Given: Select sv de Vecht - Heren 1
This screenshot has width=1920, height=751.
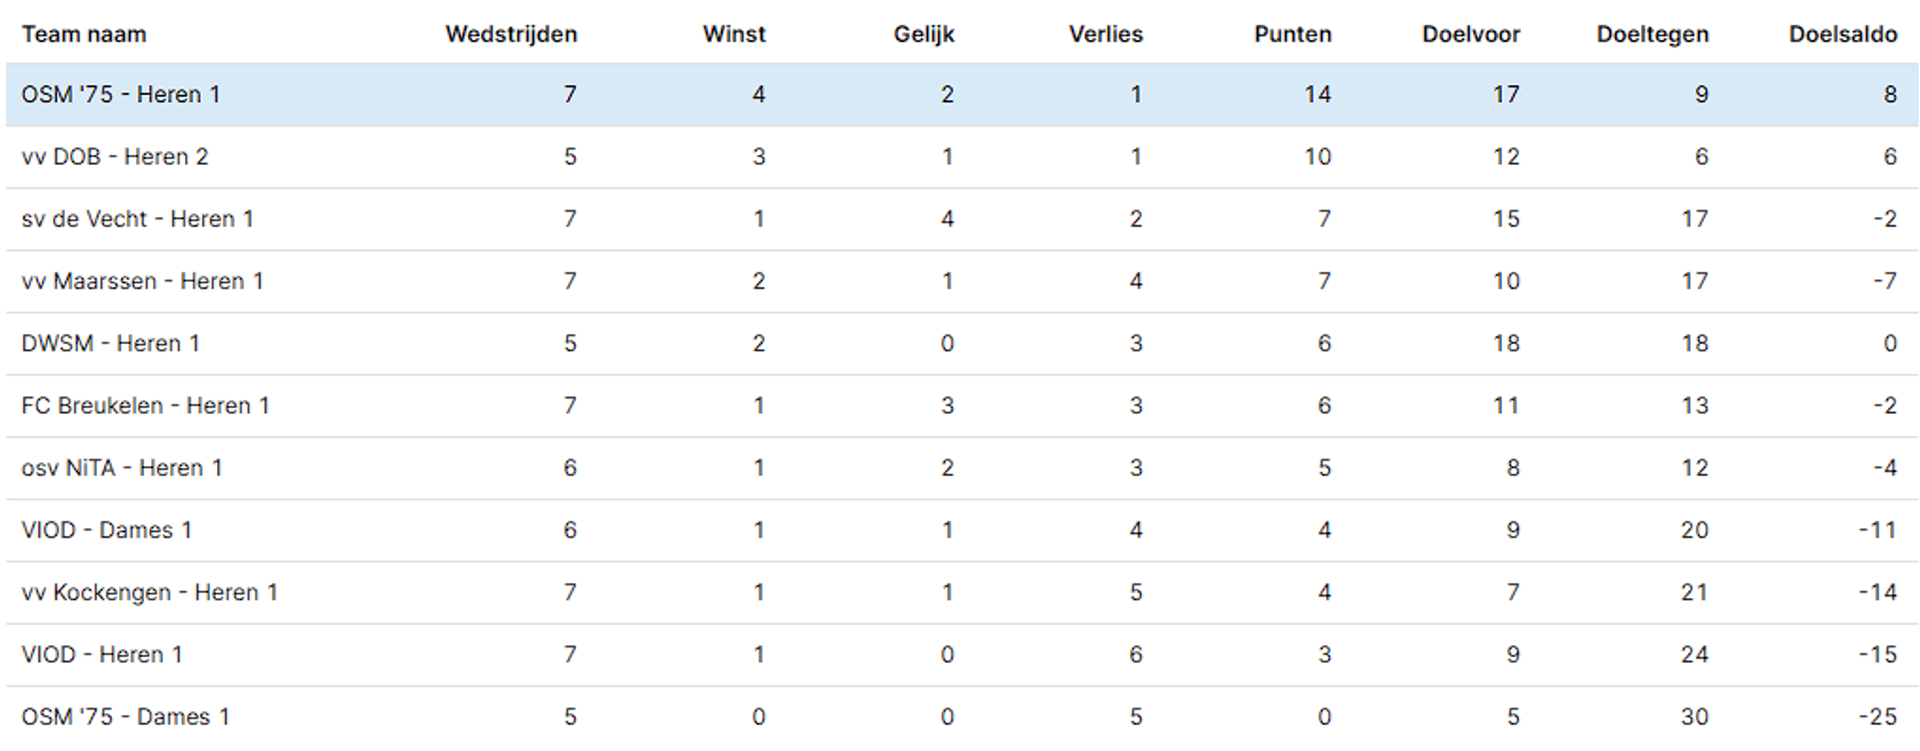Looking at the screenshot, I should pos(138,219).
